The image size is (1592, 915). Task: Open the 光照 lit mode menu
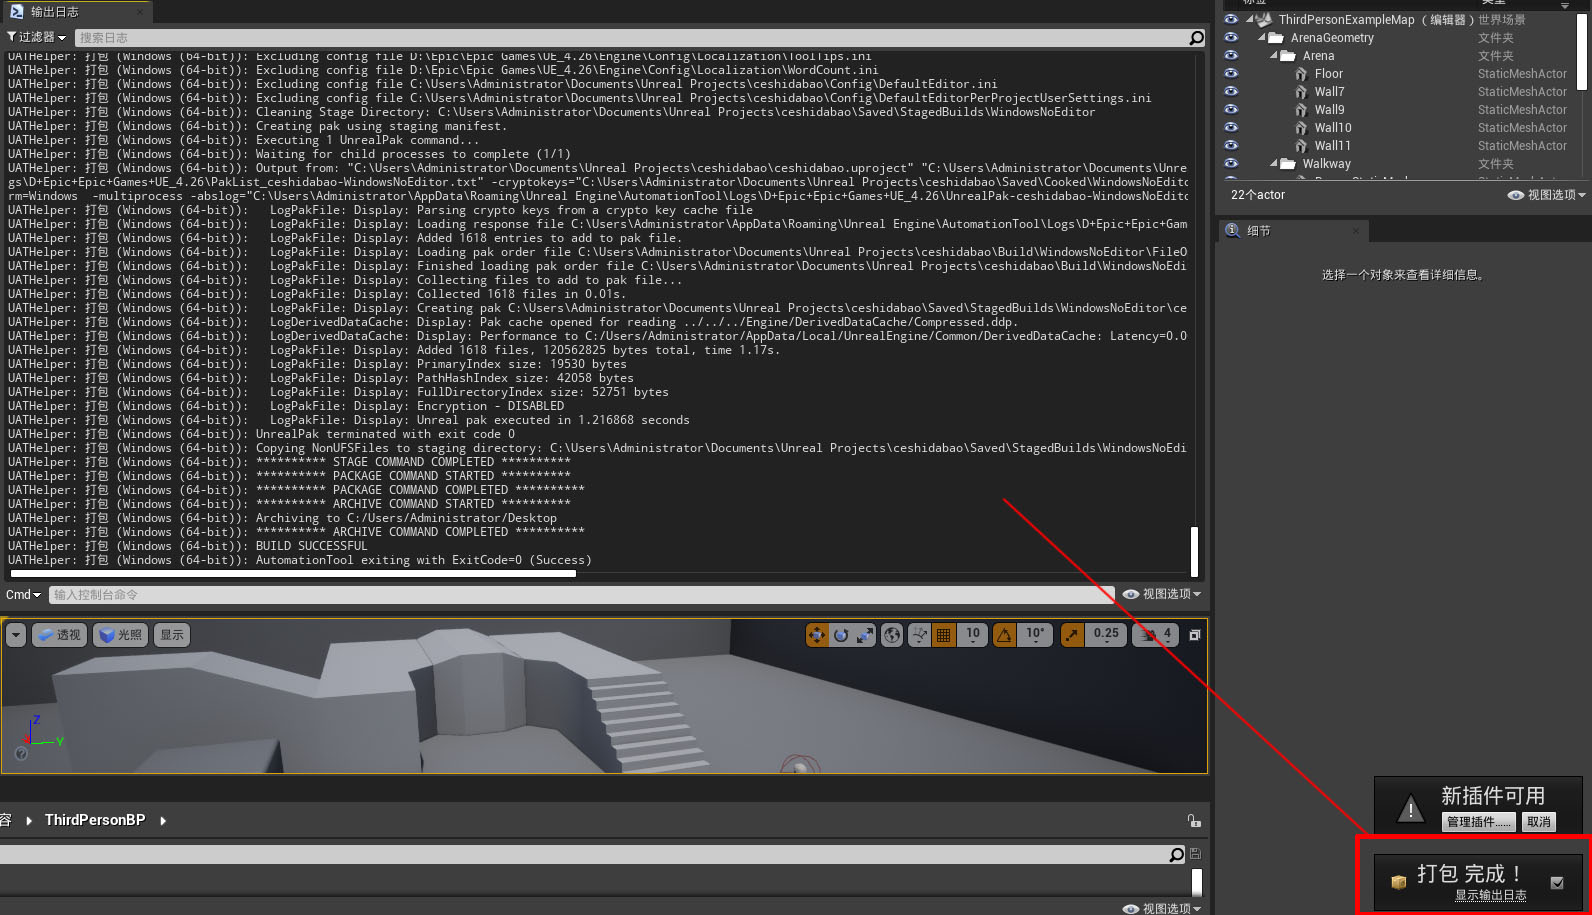pyautogui.click(x=121, y=635)
